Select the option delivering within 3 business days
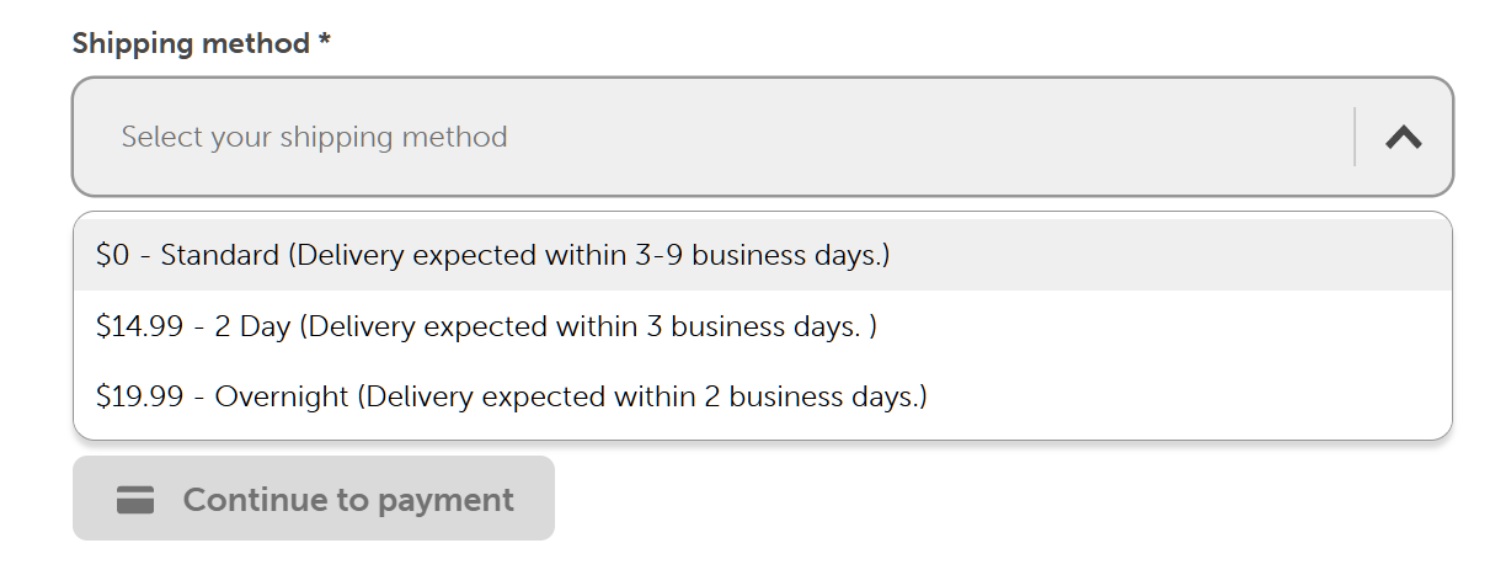The image size is (1506, 570). coord(762,327)
